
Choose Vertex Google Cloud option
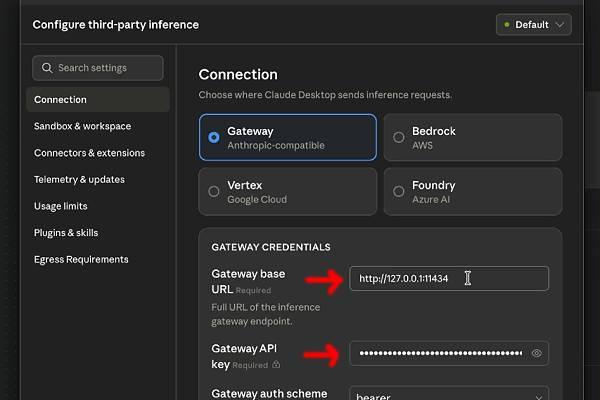[288, 191]
